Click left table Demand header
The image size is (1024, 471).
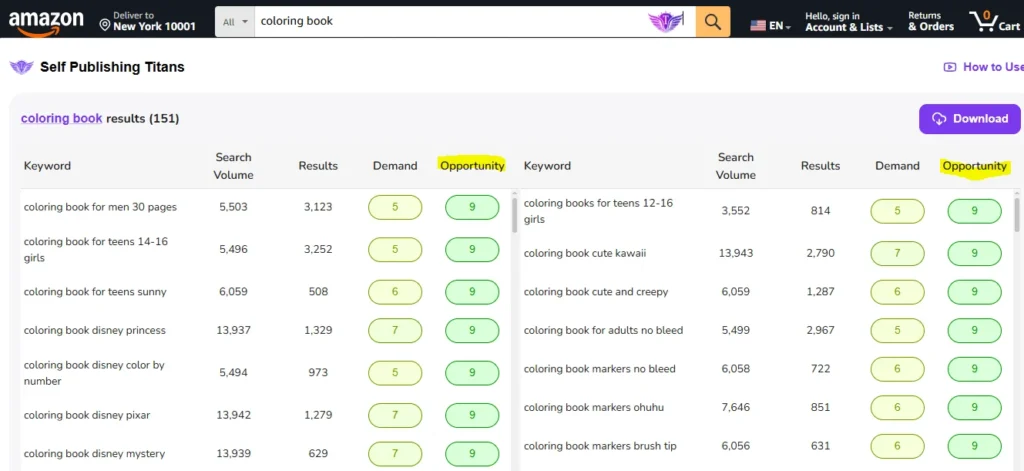click(x=395, y=166)
